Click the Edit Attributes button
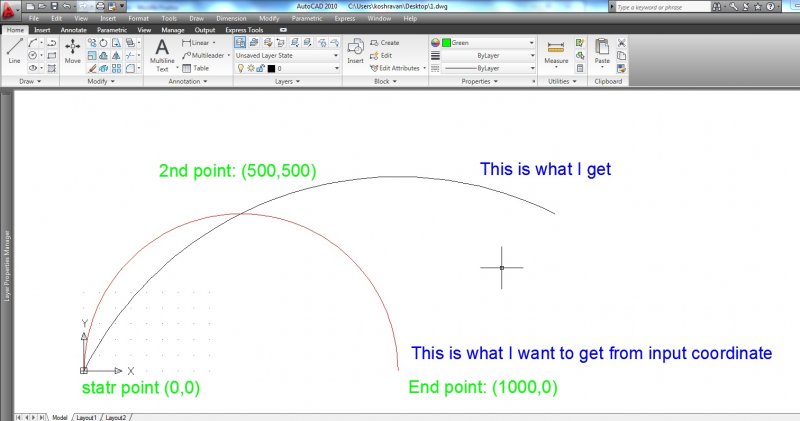800x421 pixels. 398,68
